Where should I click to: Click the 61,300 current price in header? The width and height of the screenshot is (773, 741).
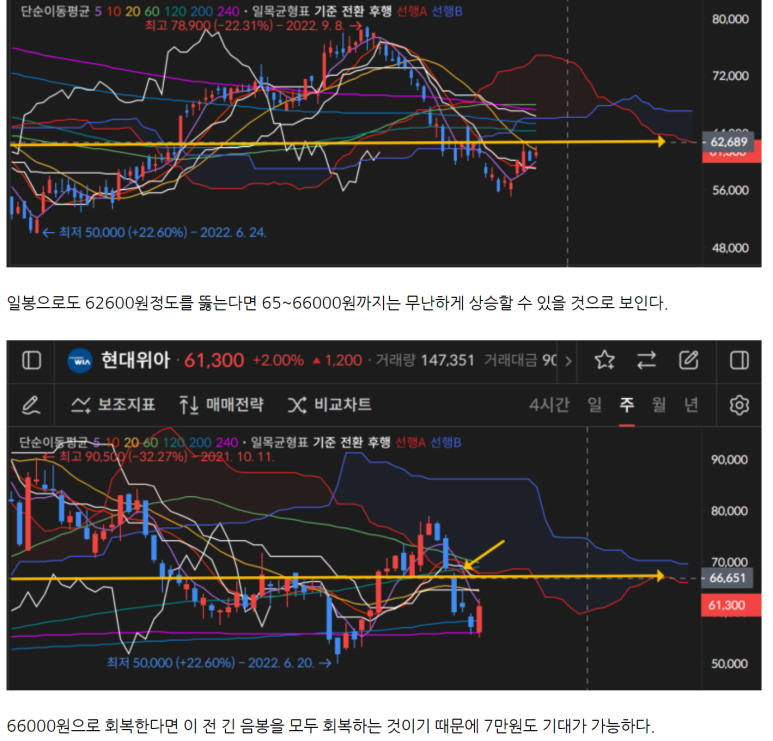pos(214,361)
